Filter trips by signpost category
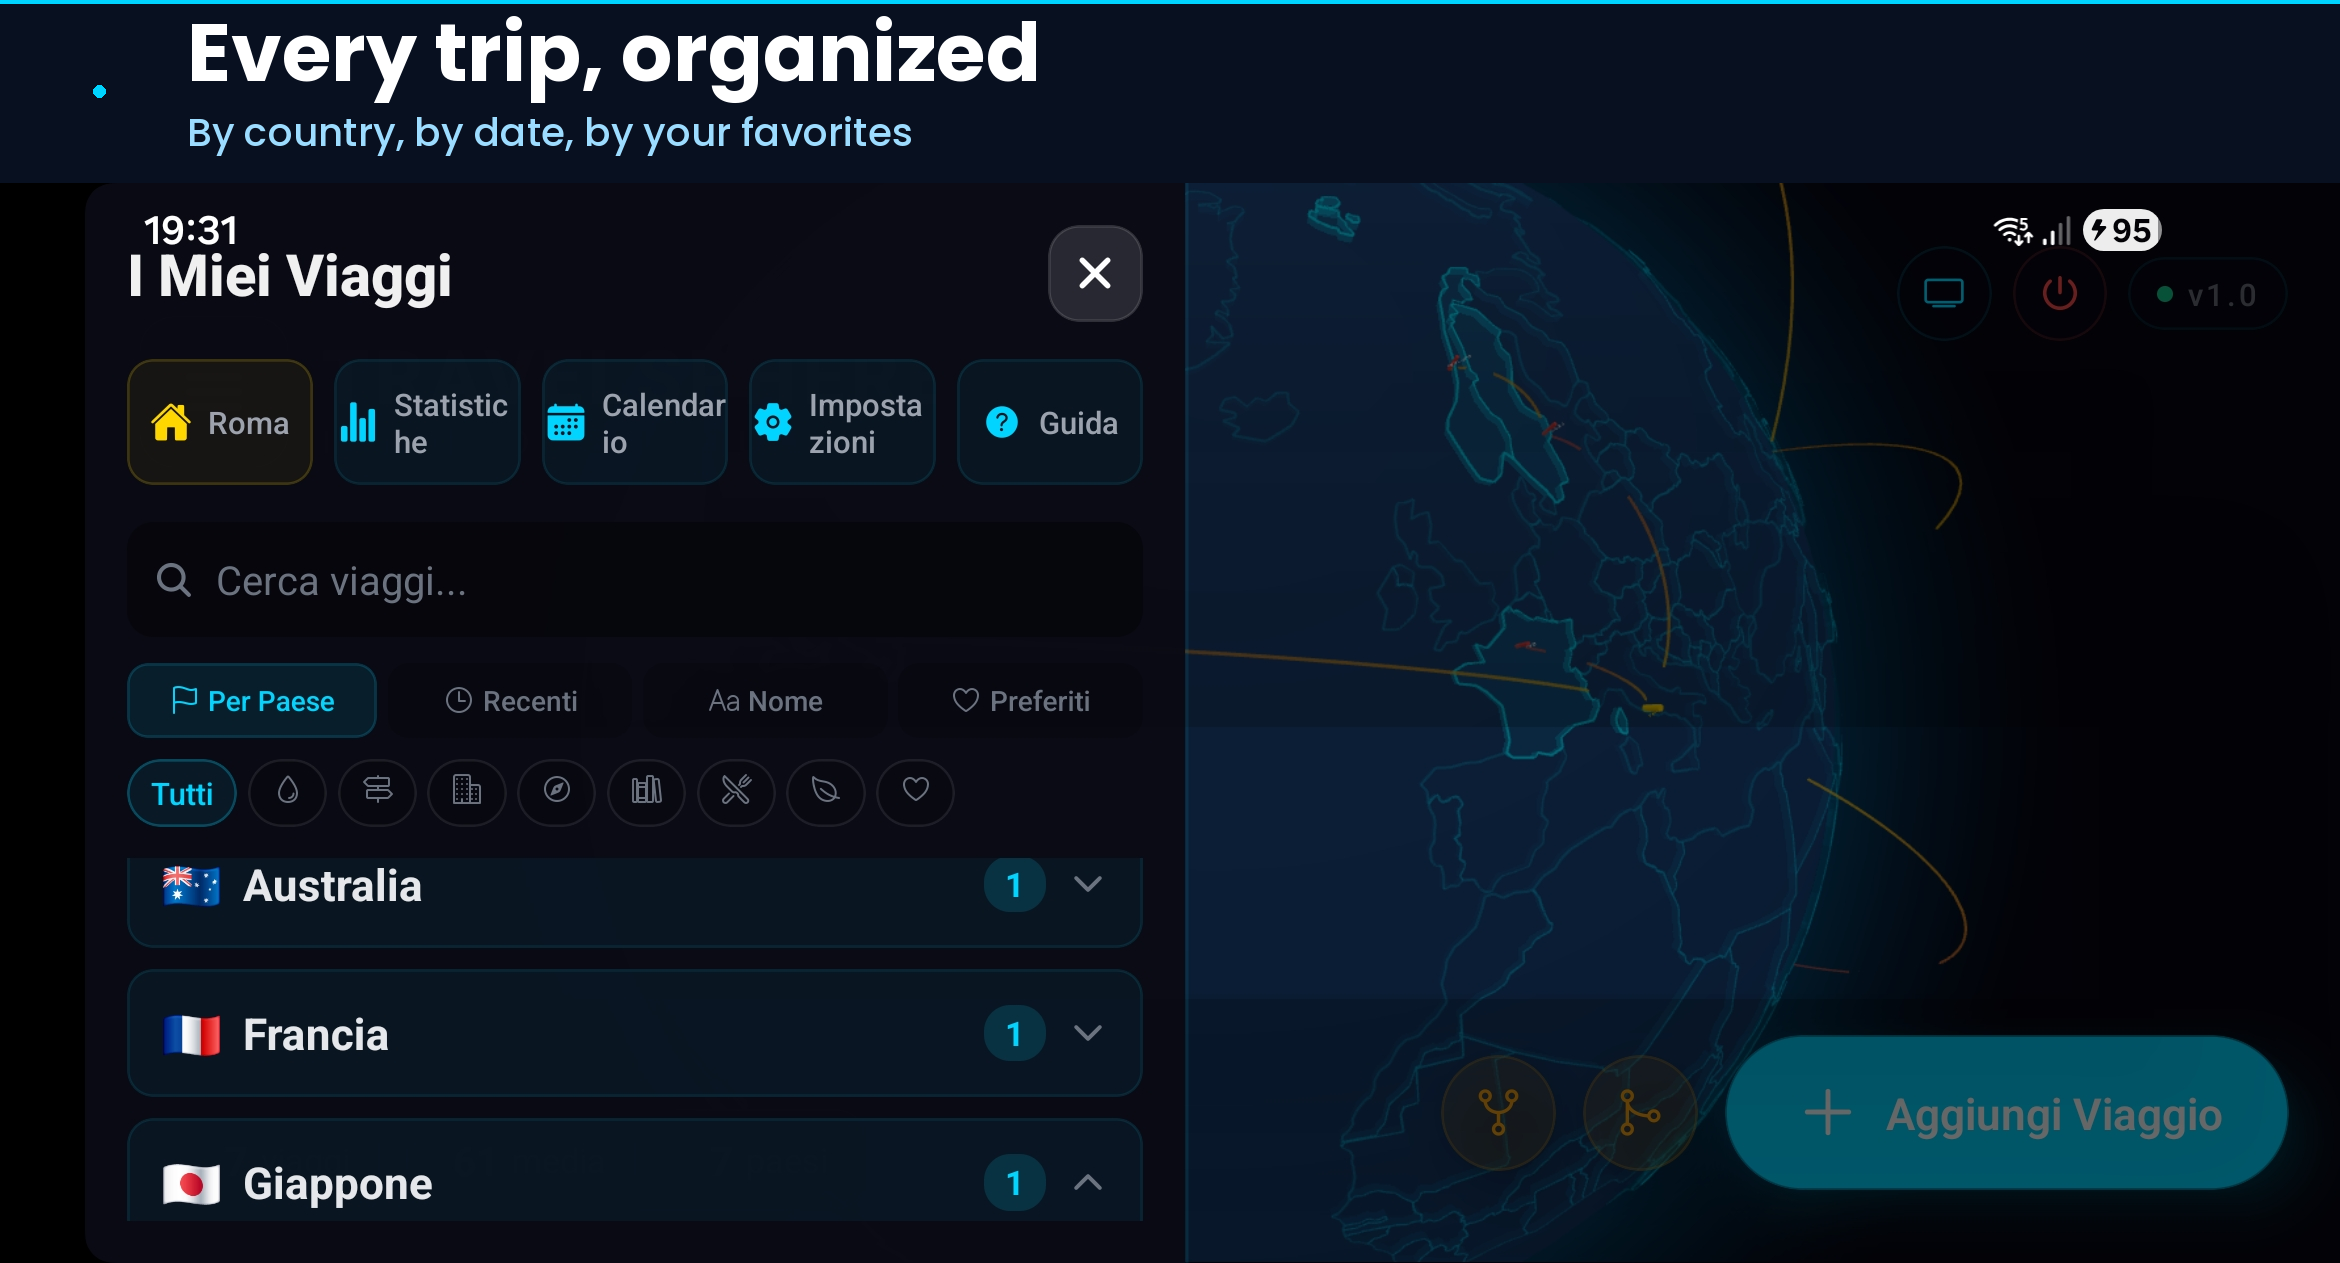This screenshot has width=2340, height=1263. tap(378, 792)
